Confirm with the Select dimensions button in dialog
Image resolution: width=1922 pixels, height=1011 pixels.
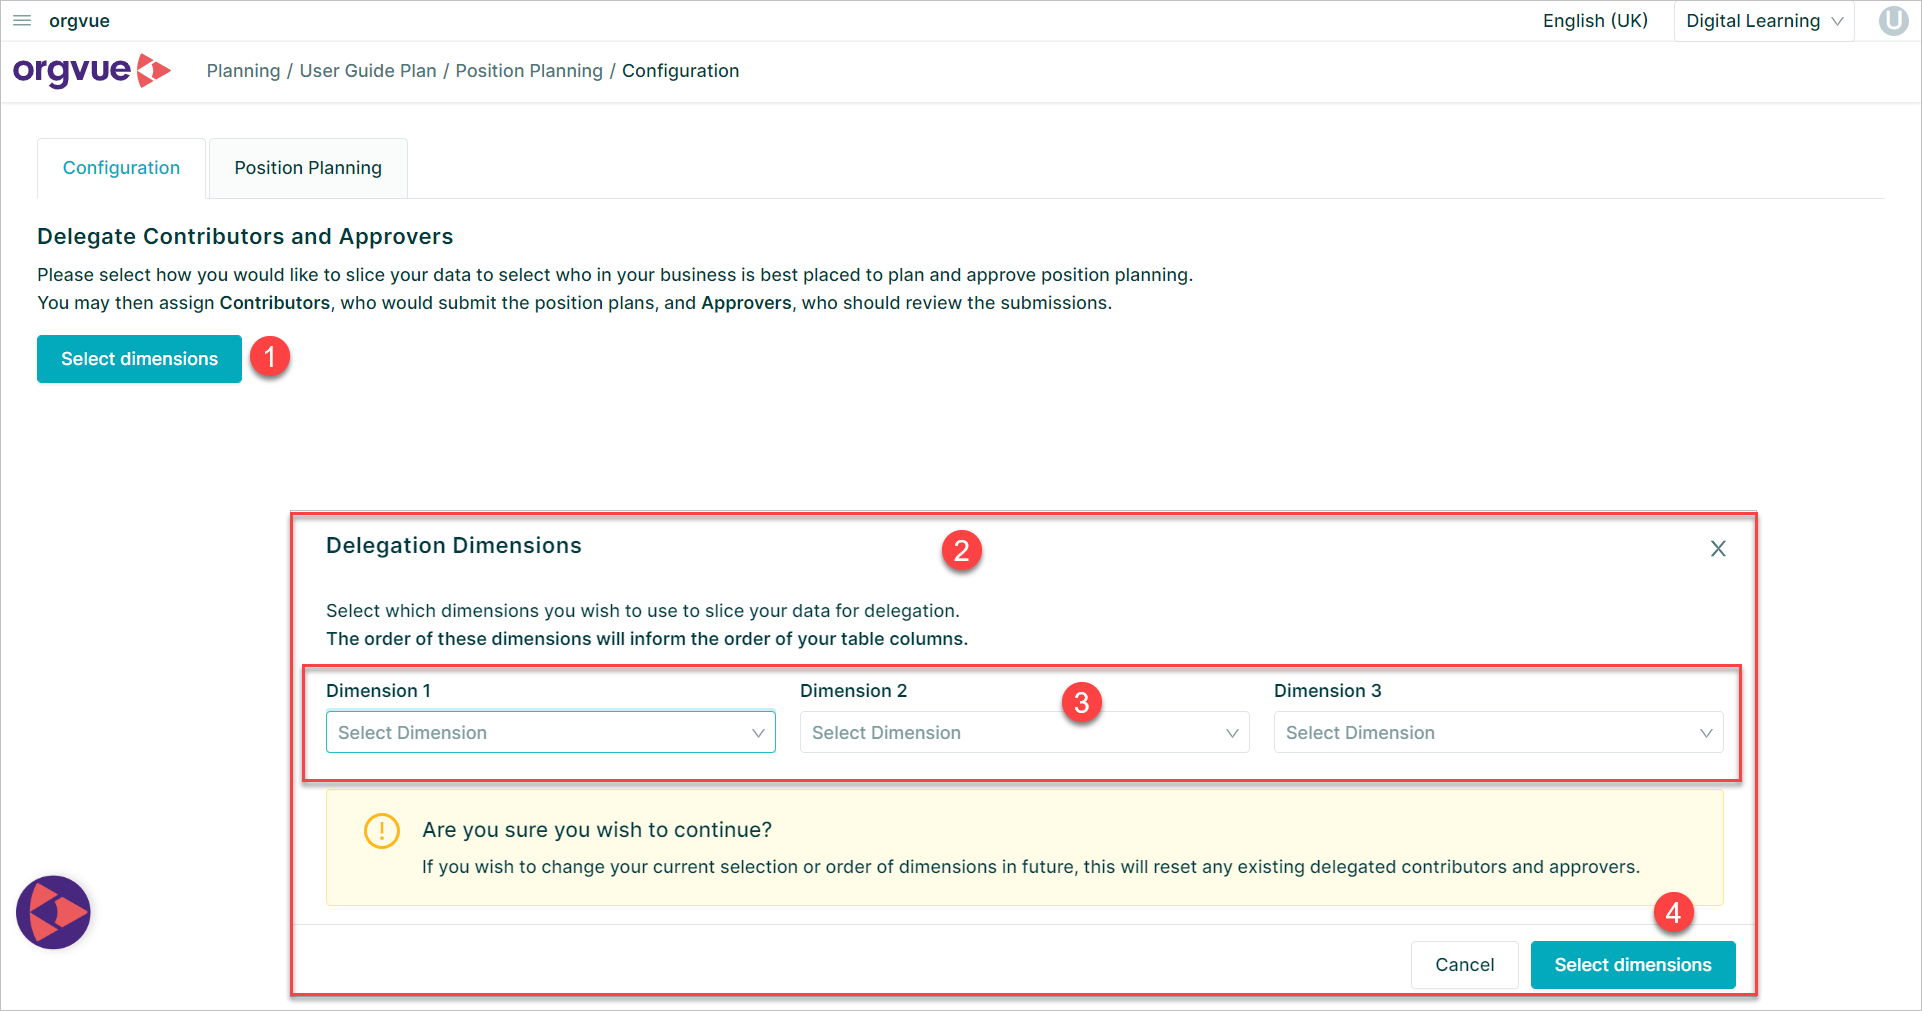(x=1632, y=964)
